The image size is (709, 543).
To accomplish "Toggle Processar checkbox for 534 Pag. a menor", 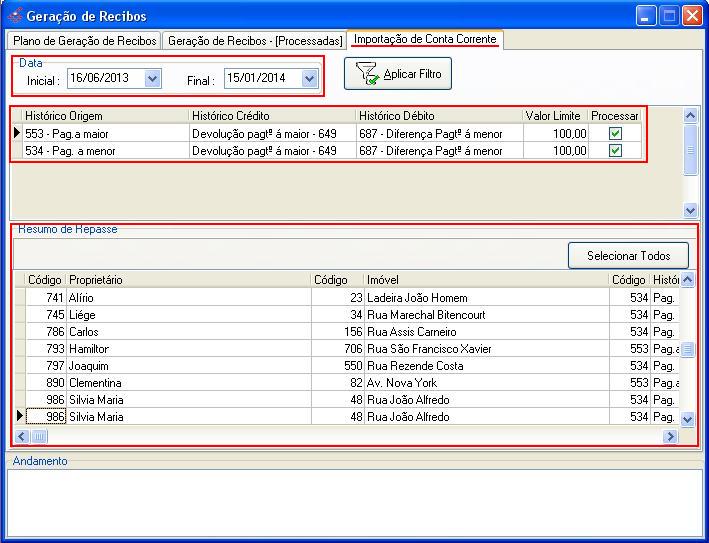I will point(615,151).
